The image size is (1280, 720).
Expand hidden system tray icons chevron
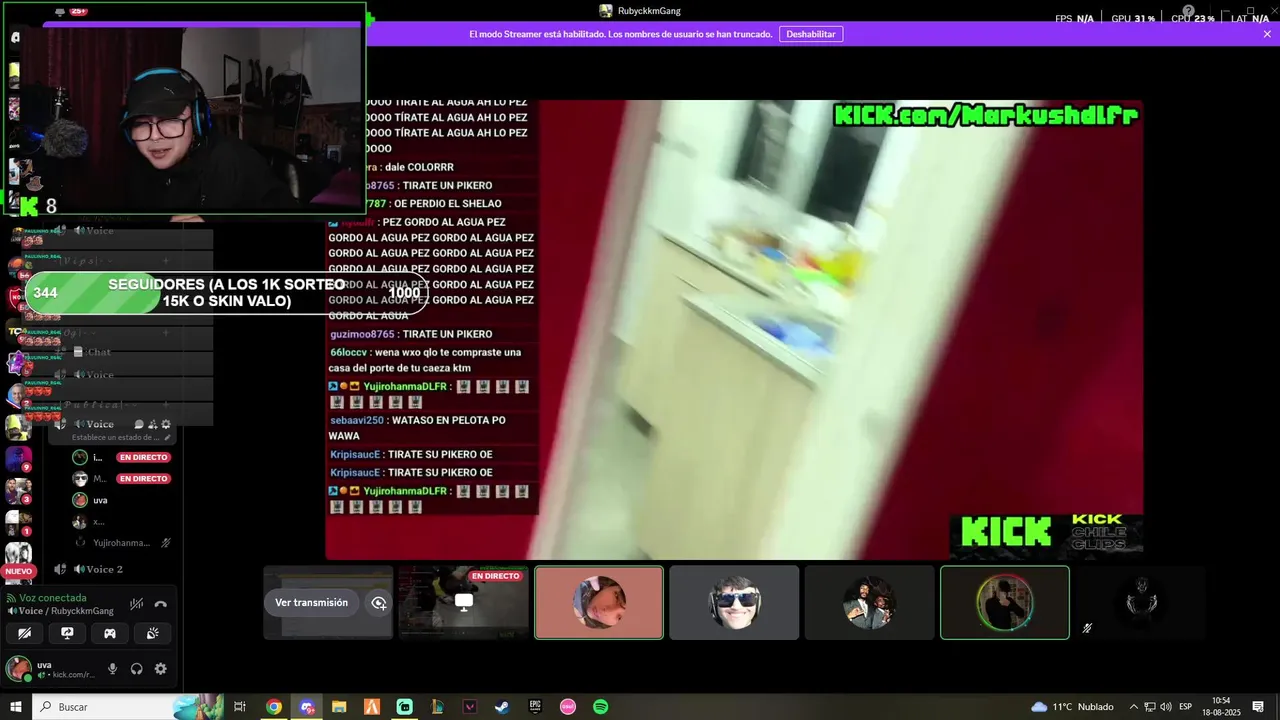coord(1134,707)
